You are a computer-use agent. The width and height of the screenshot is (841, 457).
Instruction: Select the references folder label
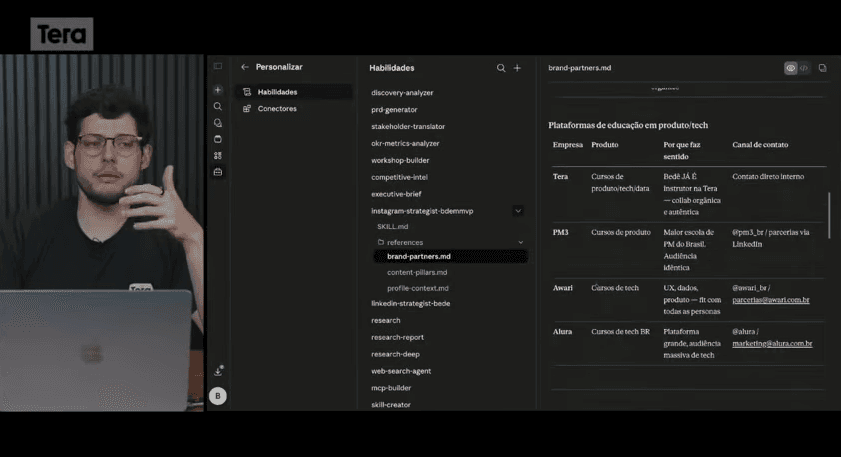click(405, 242)
